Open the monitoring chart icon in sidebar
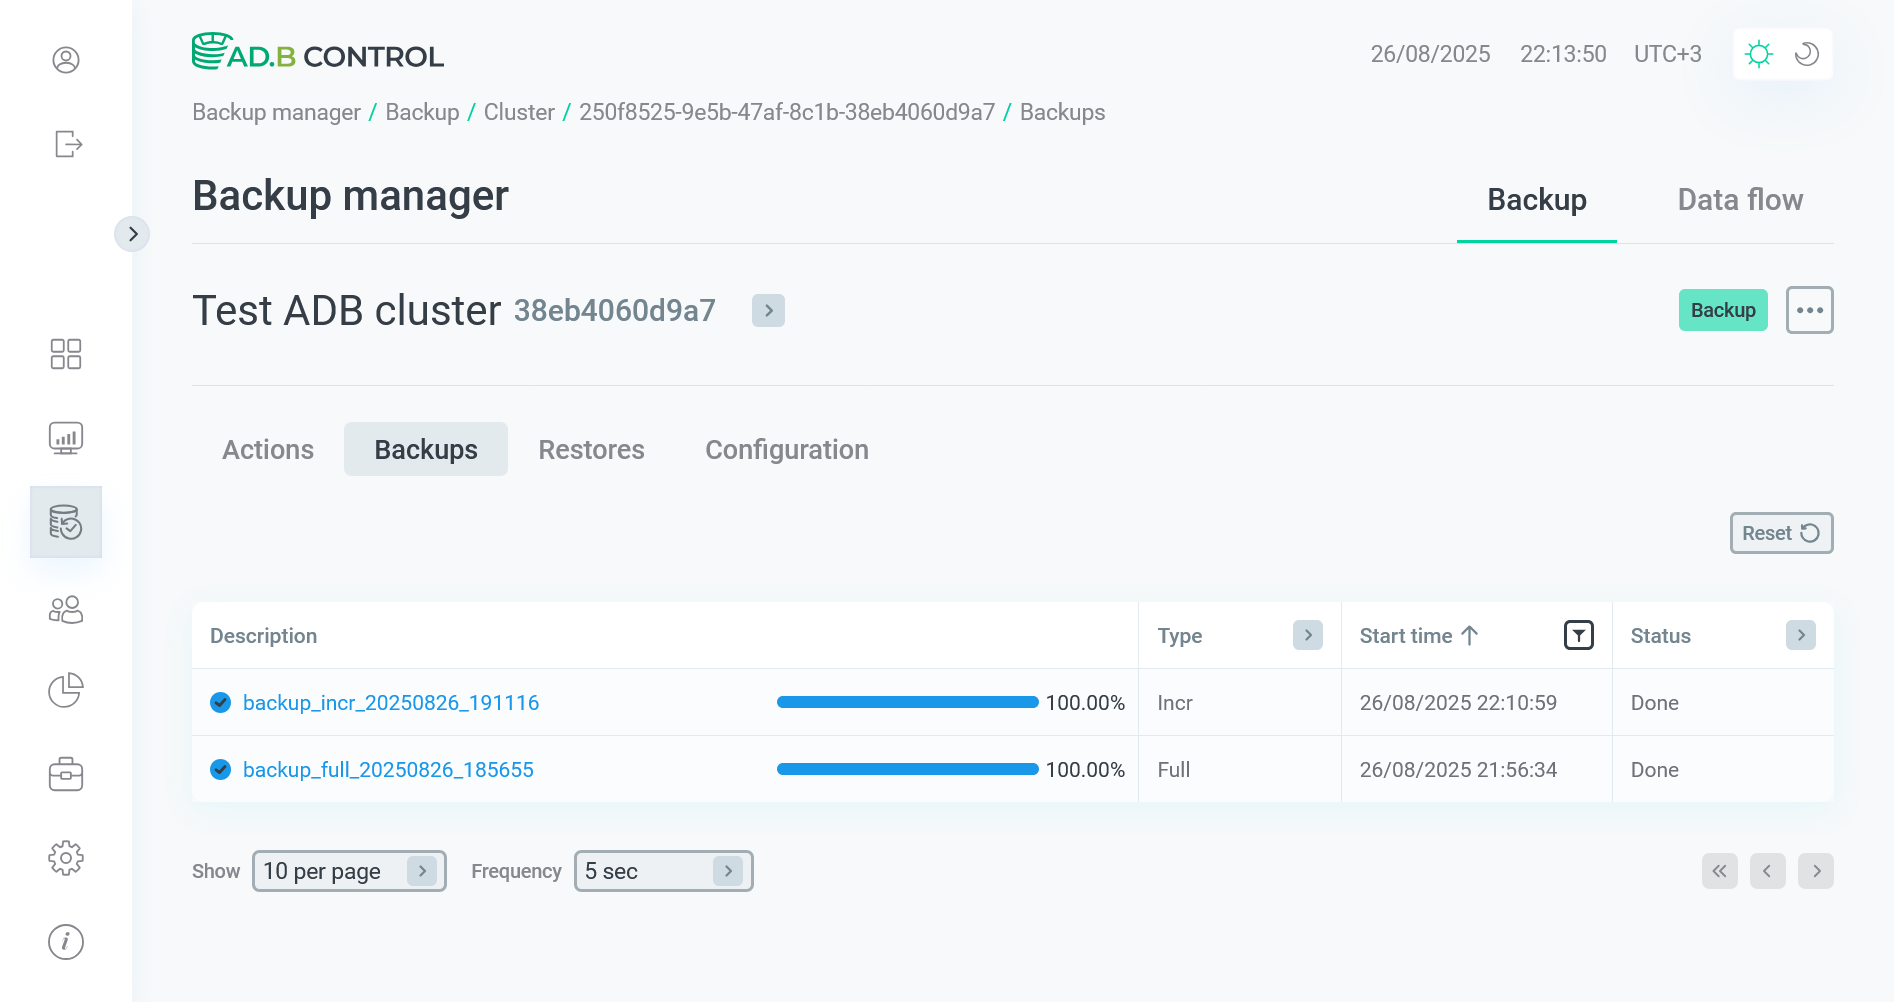This screenshot has height=1002, width=1894. [x=66, y=438]
